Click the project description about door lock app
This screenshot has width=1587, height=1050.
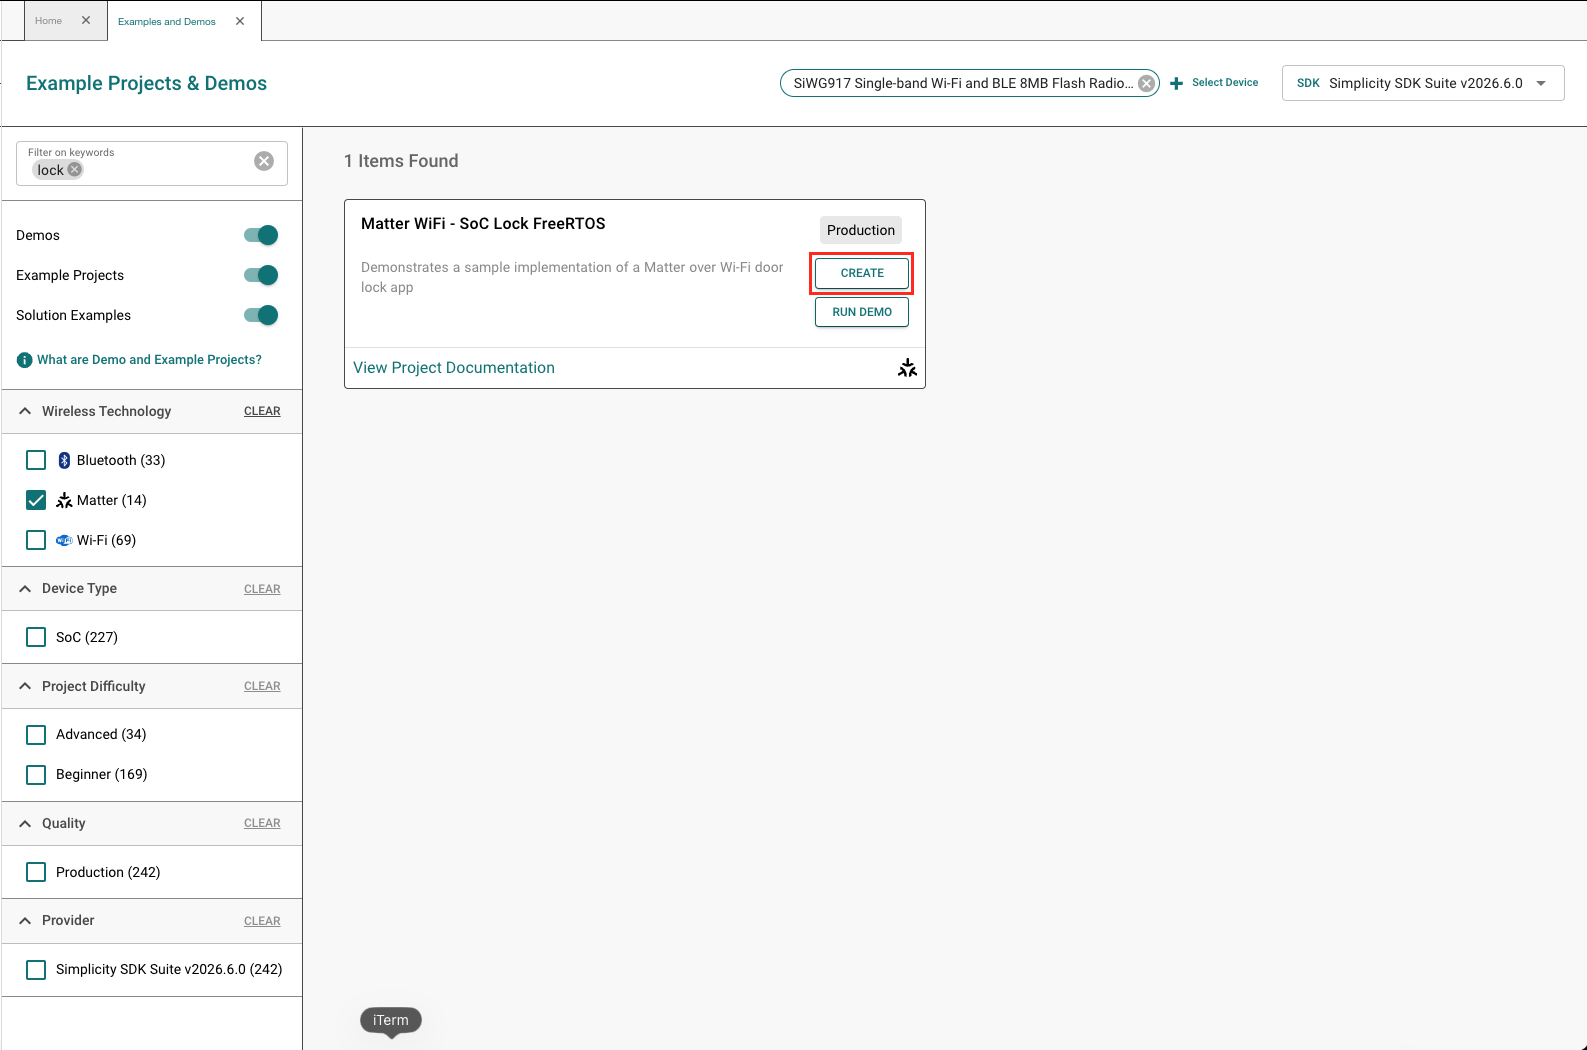pos(572,277)
